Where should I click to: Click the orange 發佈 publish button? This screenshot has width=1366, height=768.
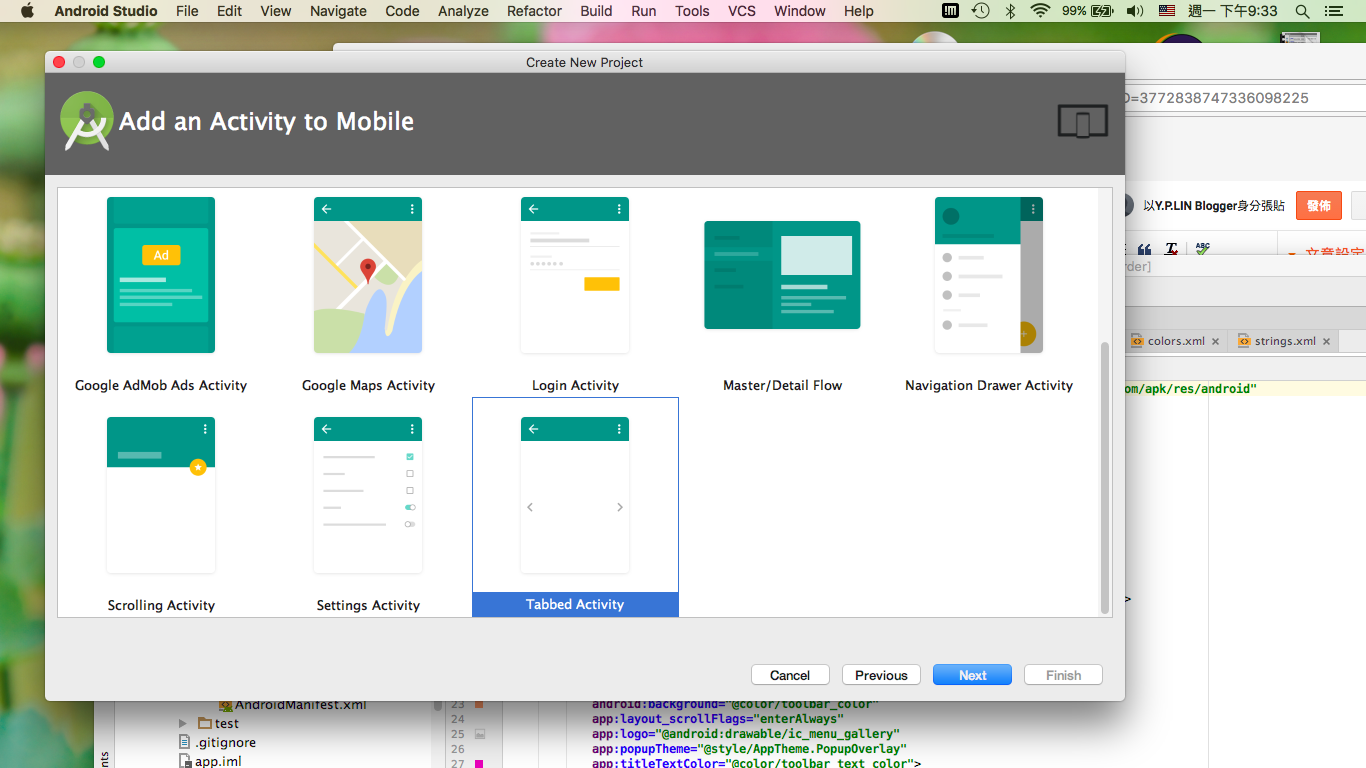[1318, 205]
